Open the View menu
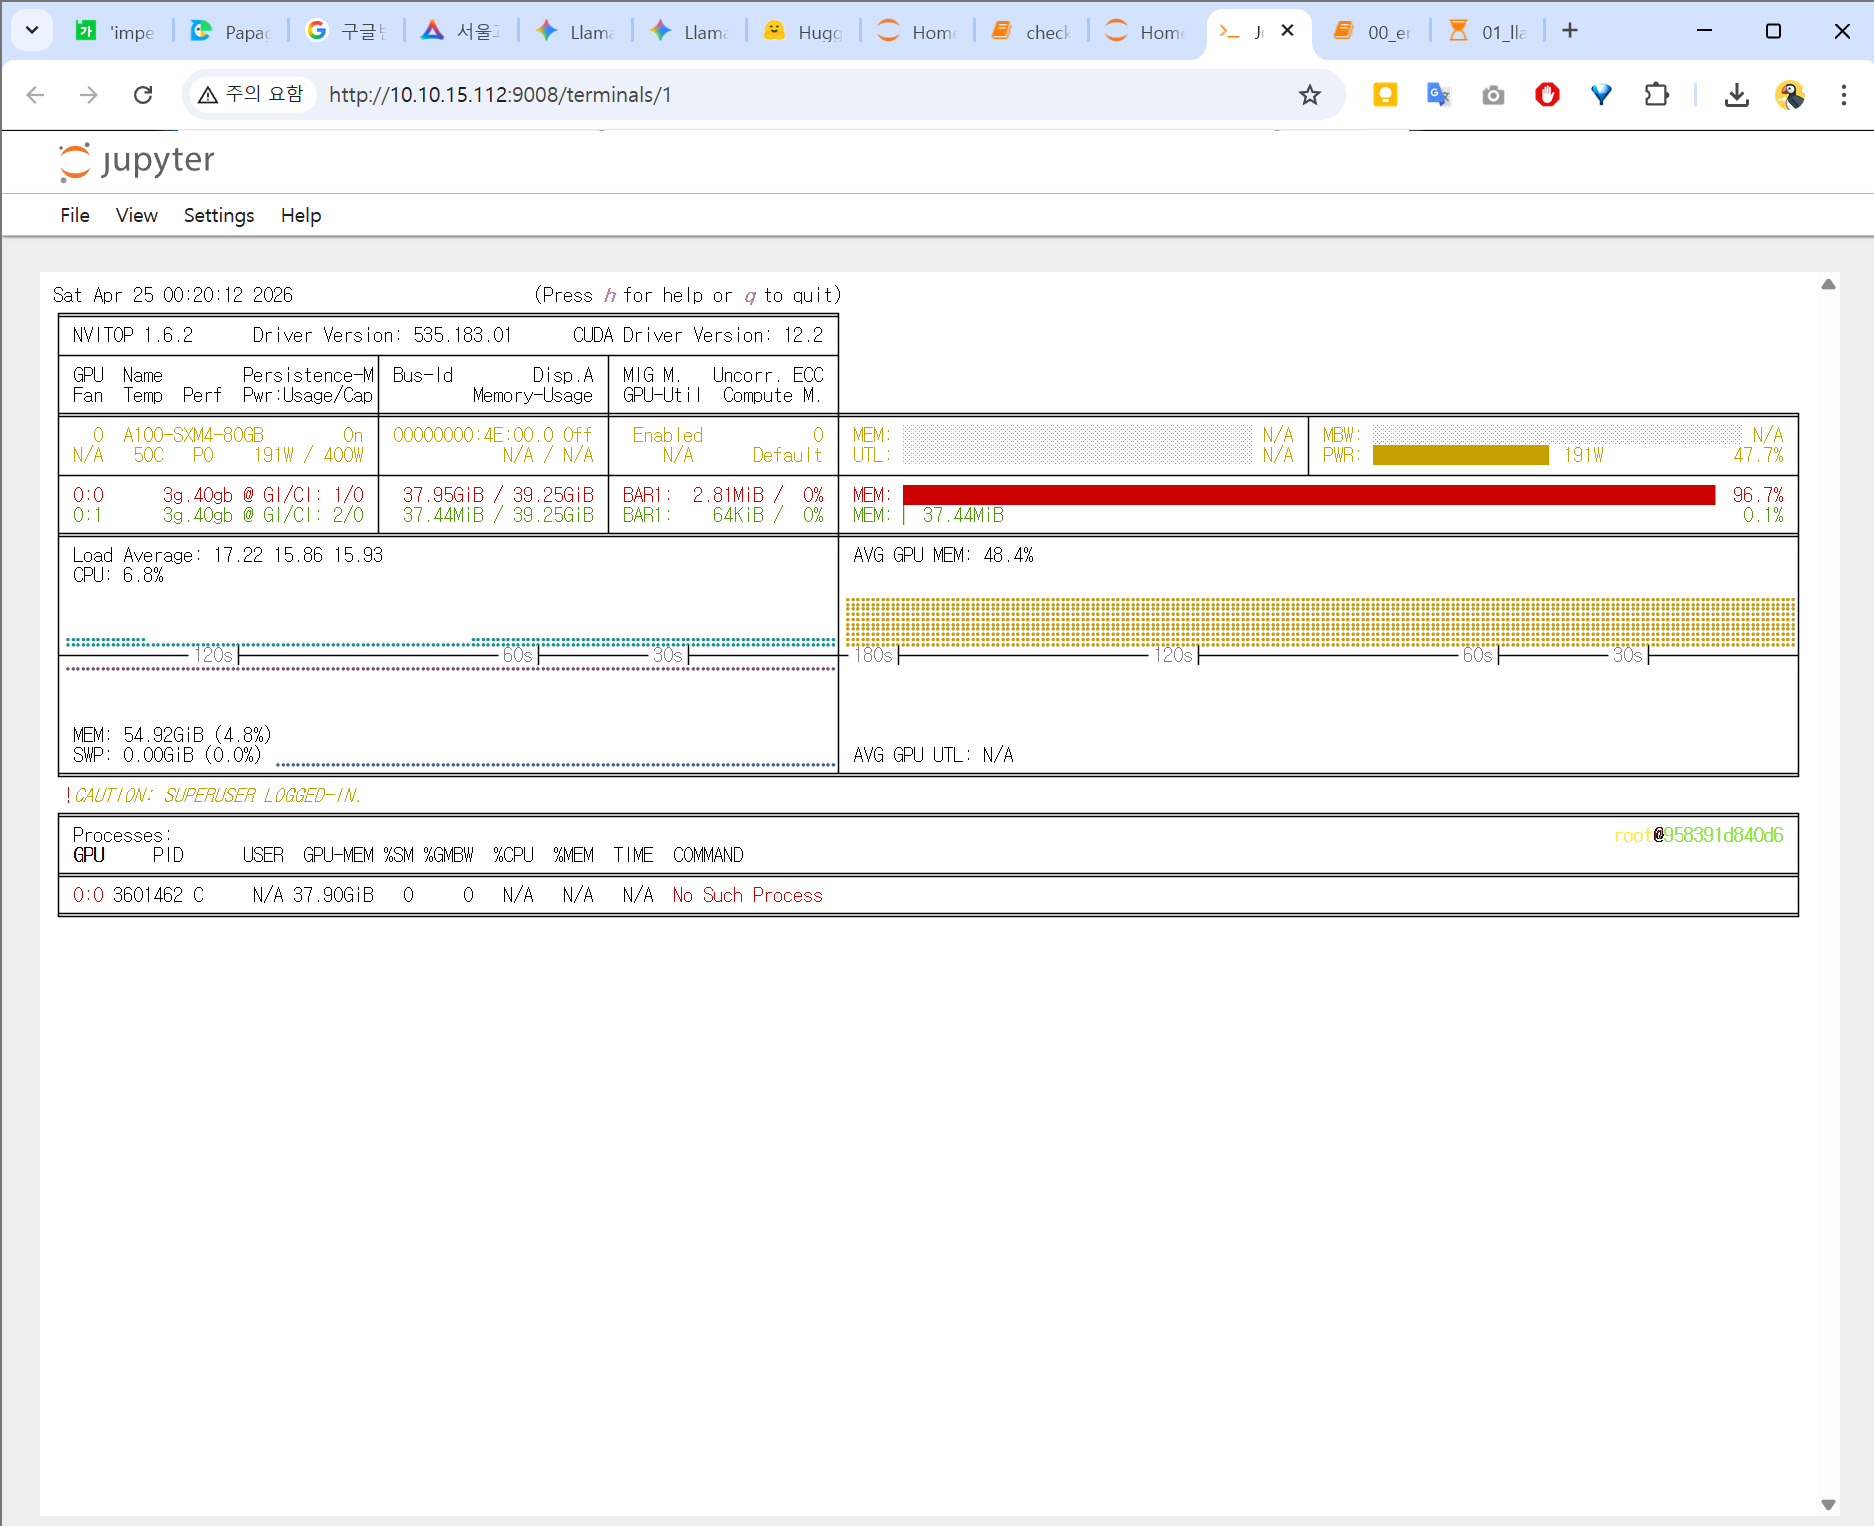Image resolution: width=1874 pixels, height=1526 pixels. click(137, 216)
